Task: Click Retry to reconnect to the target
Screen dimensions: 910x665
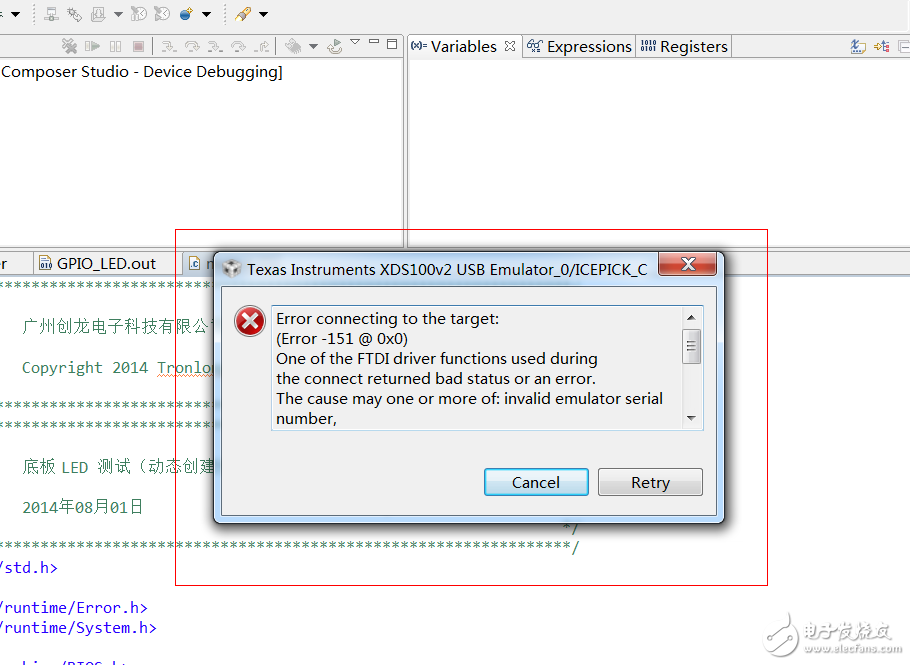Action: (650, 482)
